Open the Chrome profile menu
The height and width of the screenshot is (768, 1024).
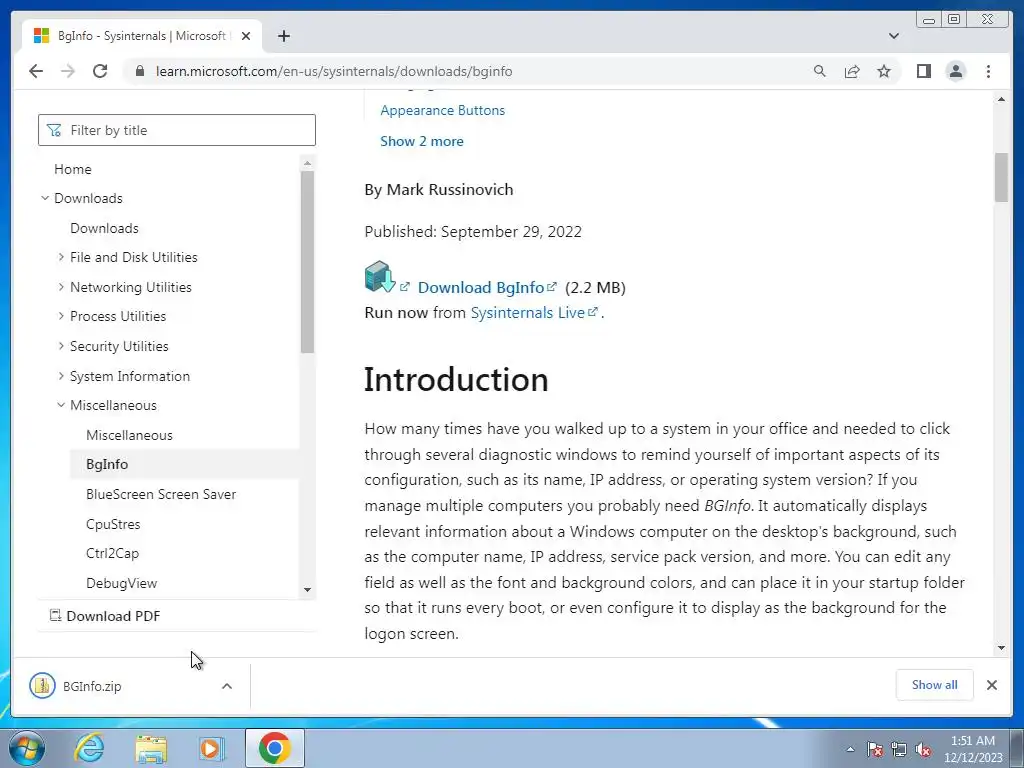point(955,71)
